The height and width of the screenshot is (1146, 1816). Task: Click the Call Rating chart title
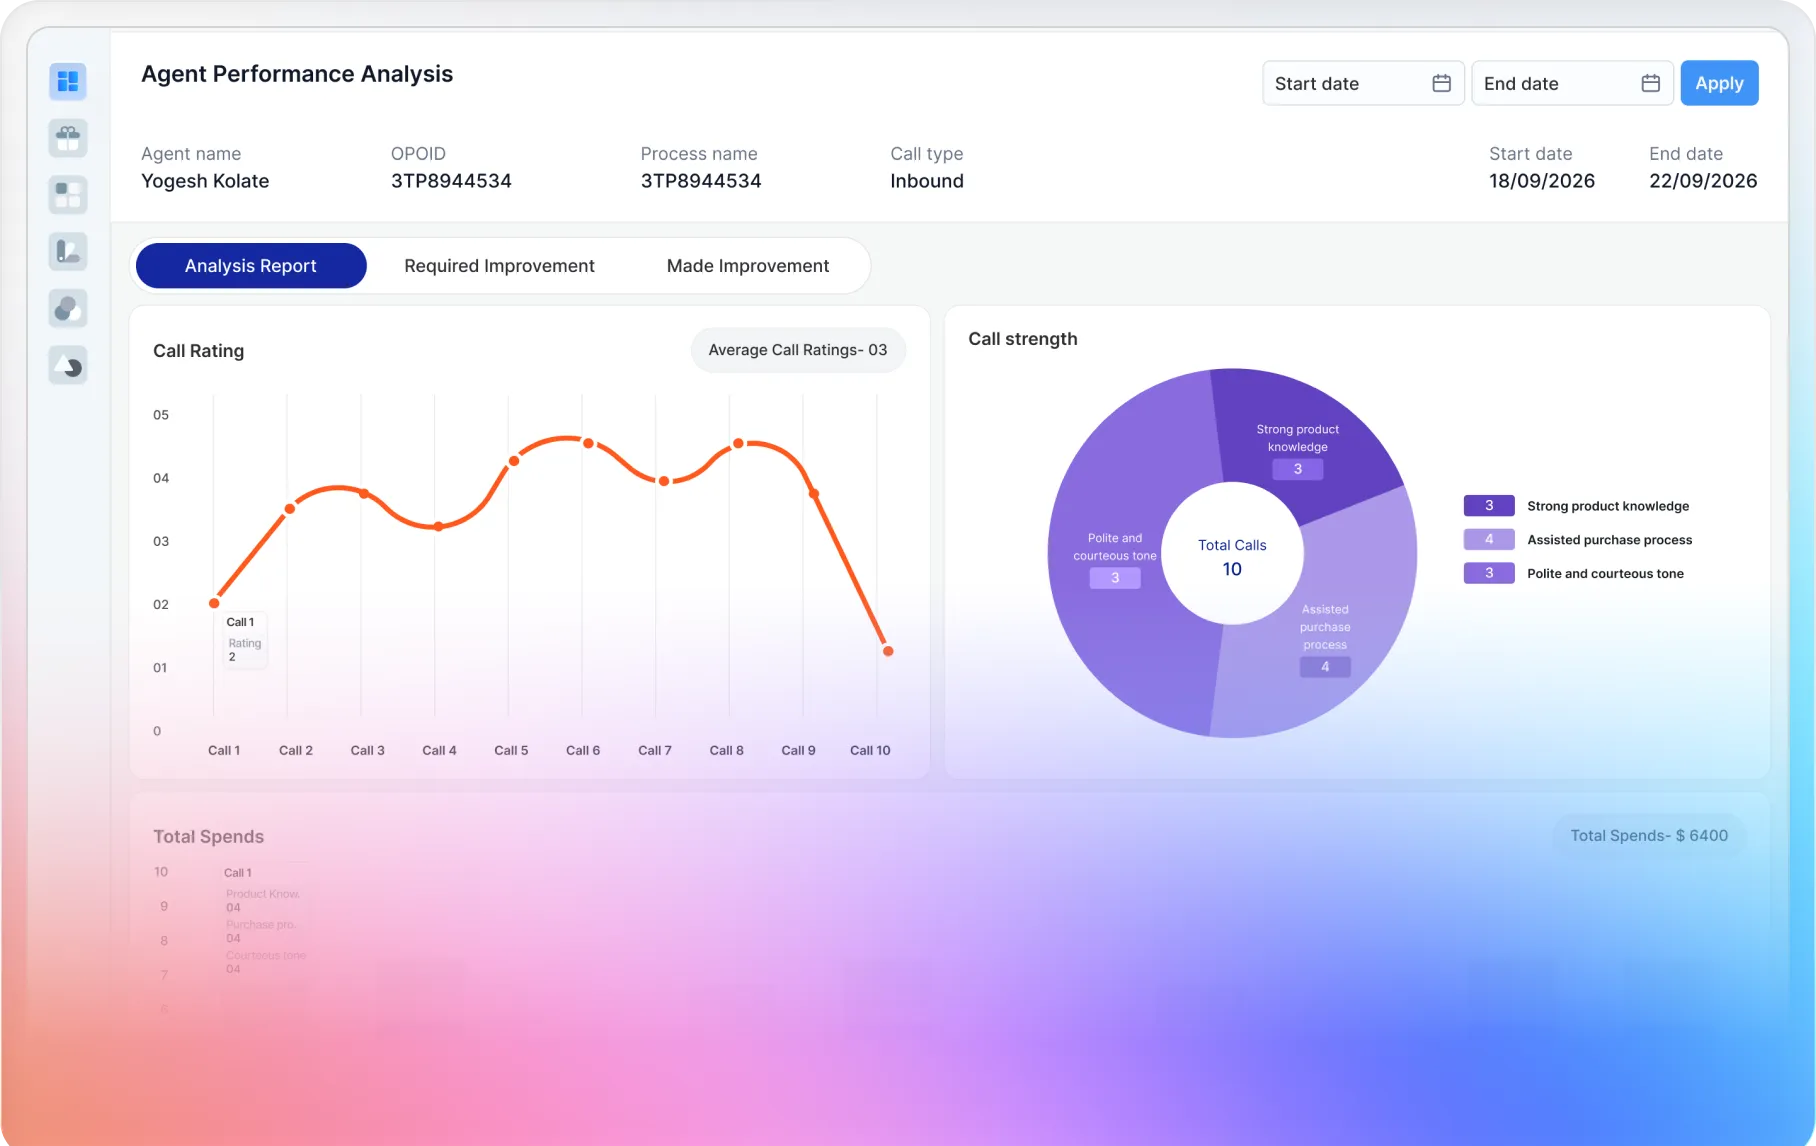(198, 351)
